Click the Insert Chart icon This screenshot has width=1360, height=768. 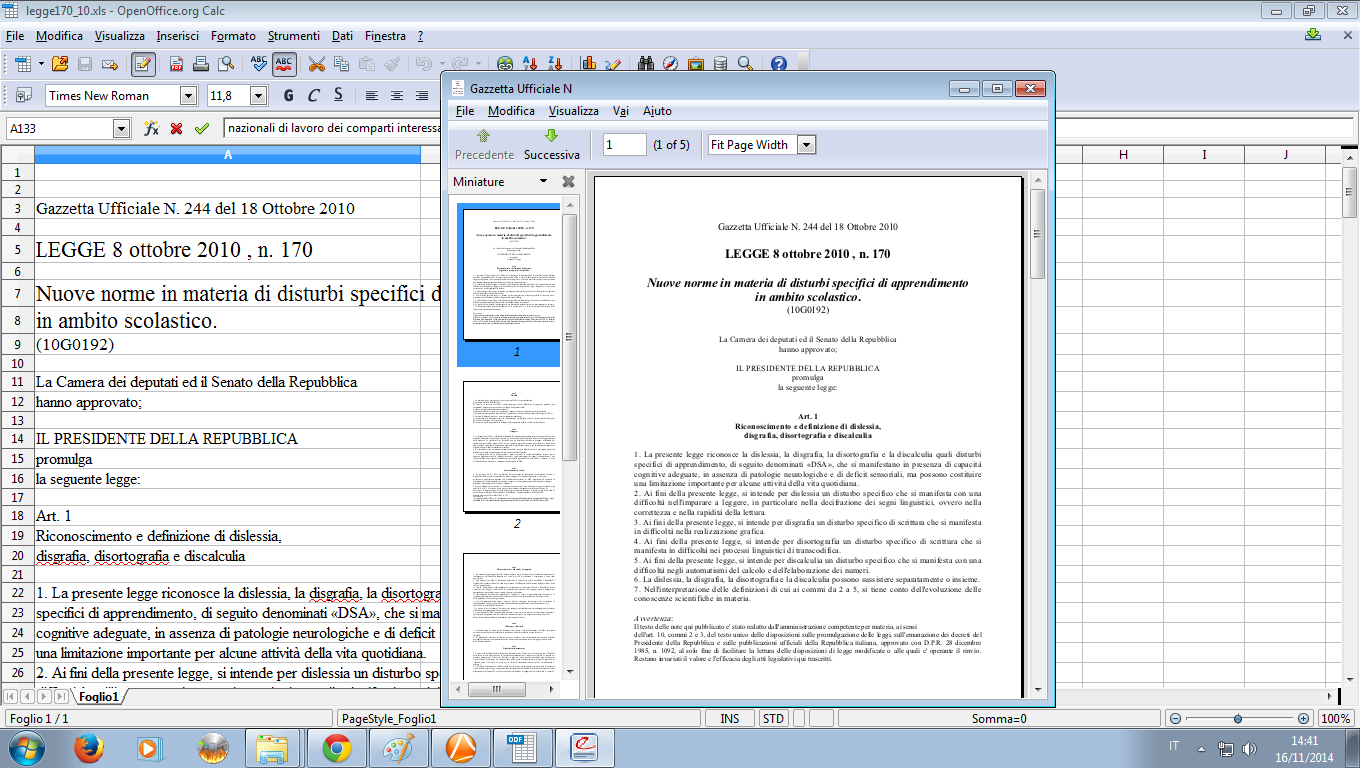pos(589,64)
